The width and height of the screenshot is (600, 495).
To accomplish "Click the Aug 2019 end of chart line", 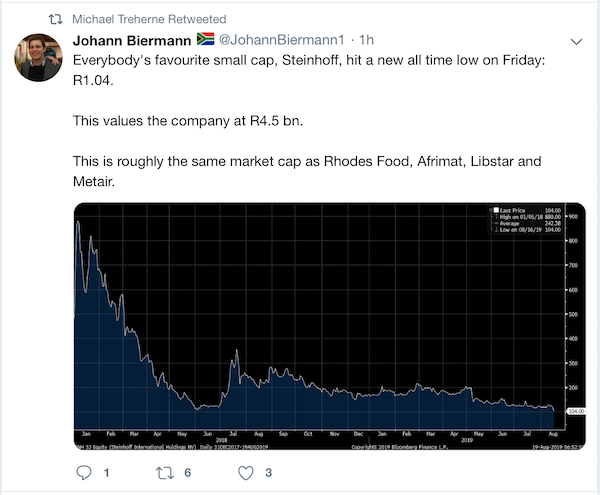I will click(x=554, y=410).
